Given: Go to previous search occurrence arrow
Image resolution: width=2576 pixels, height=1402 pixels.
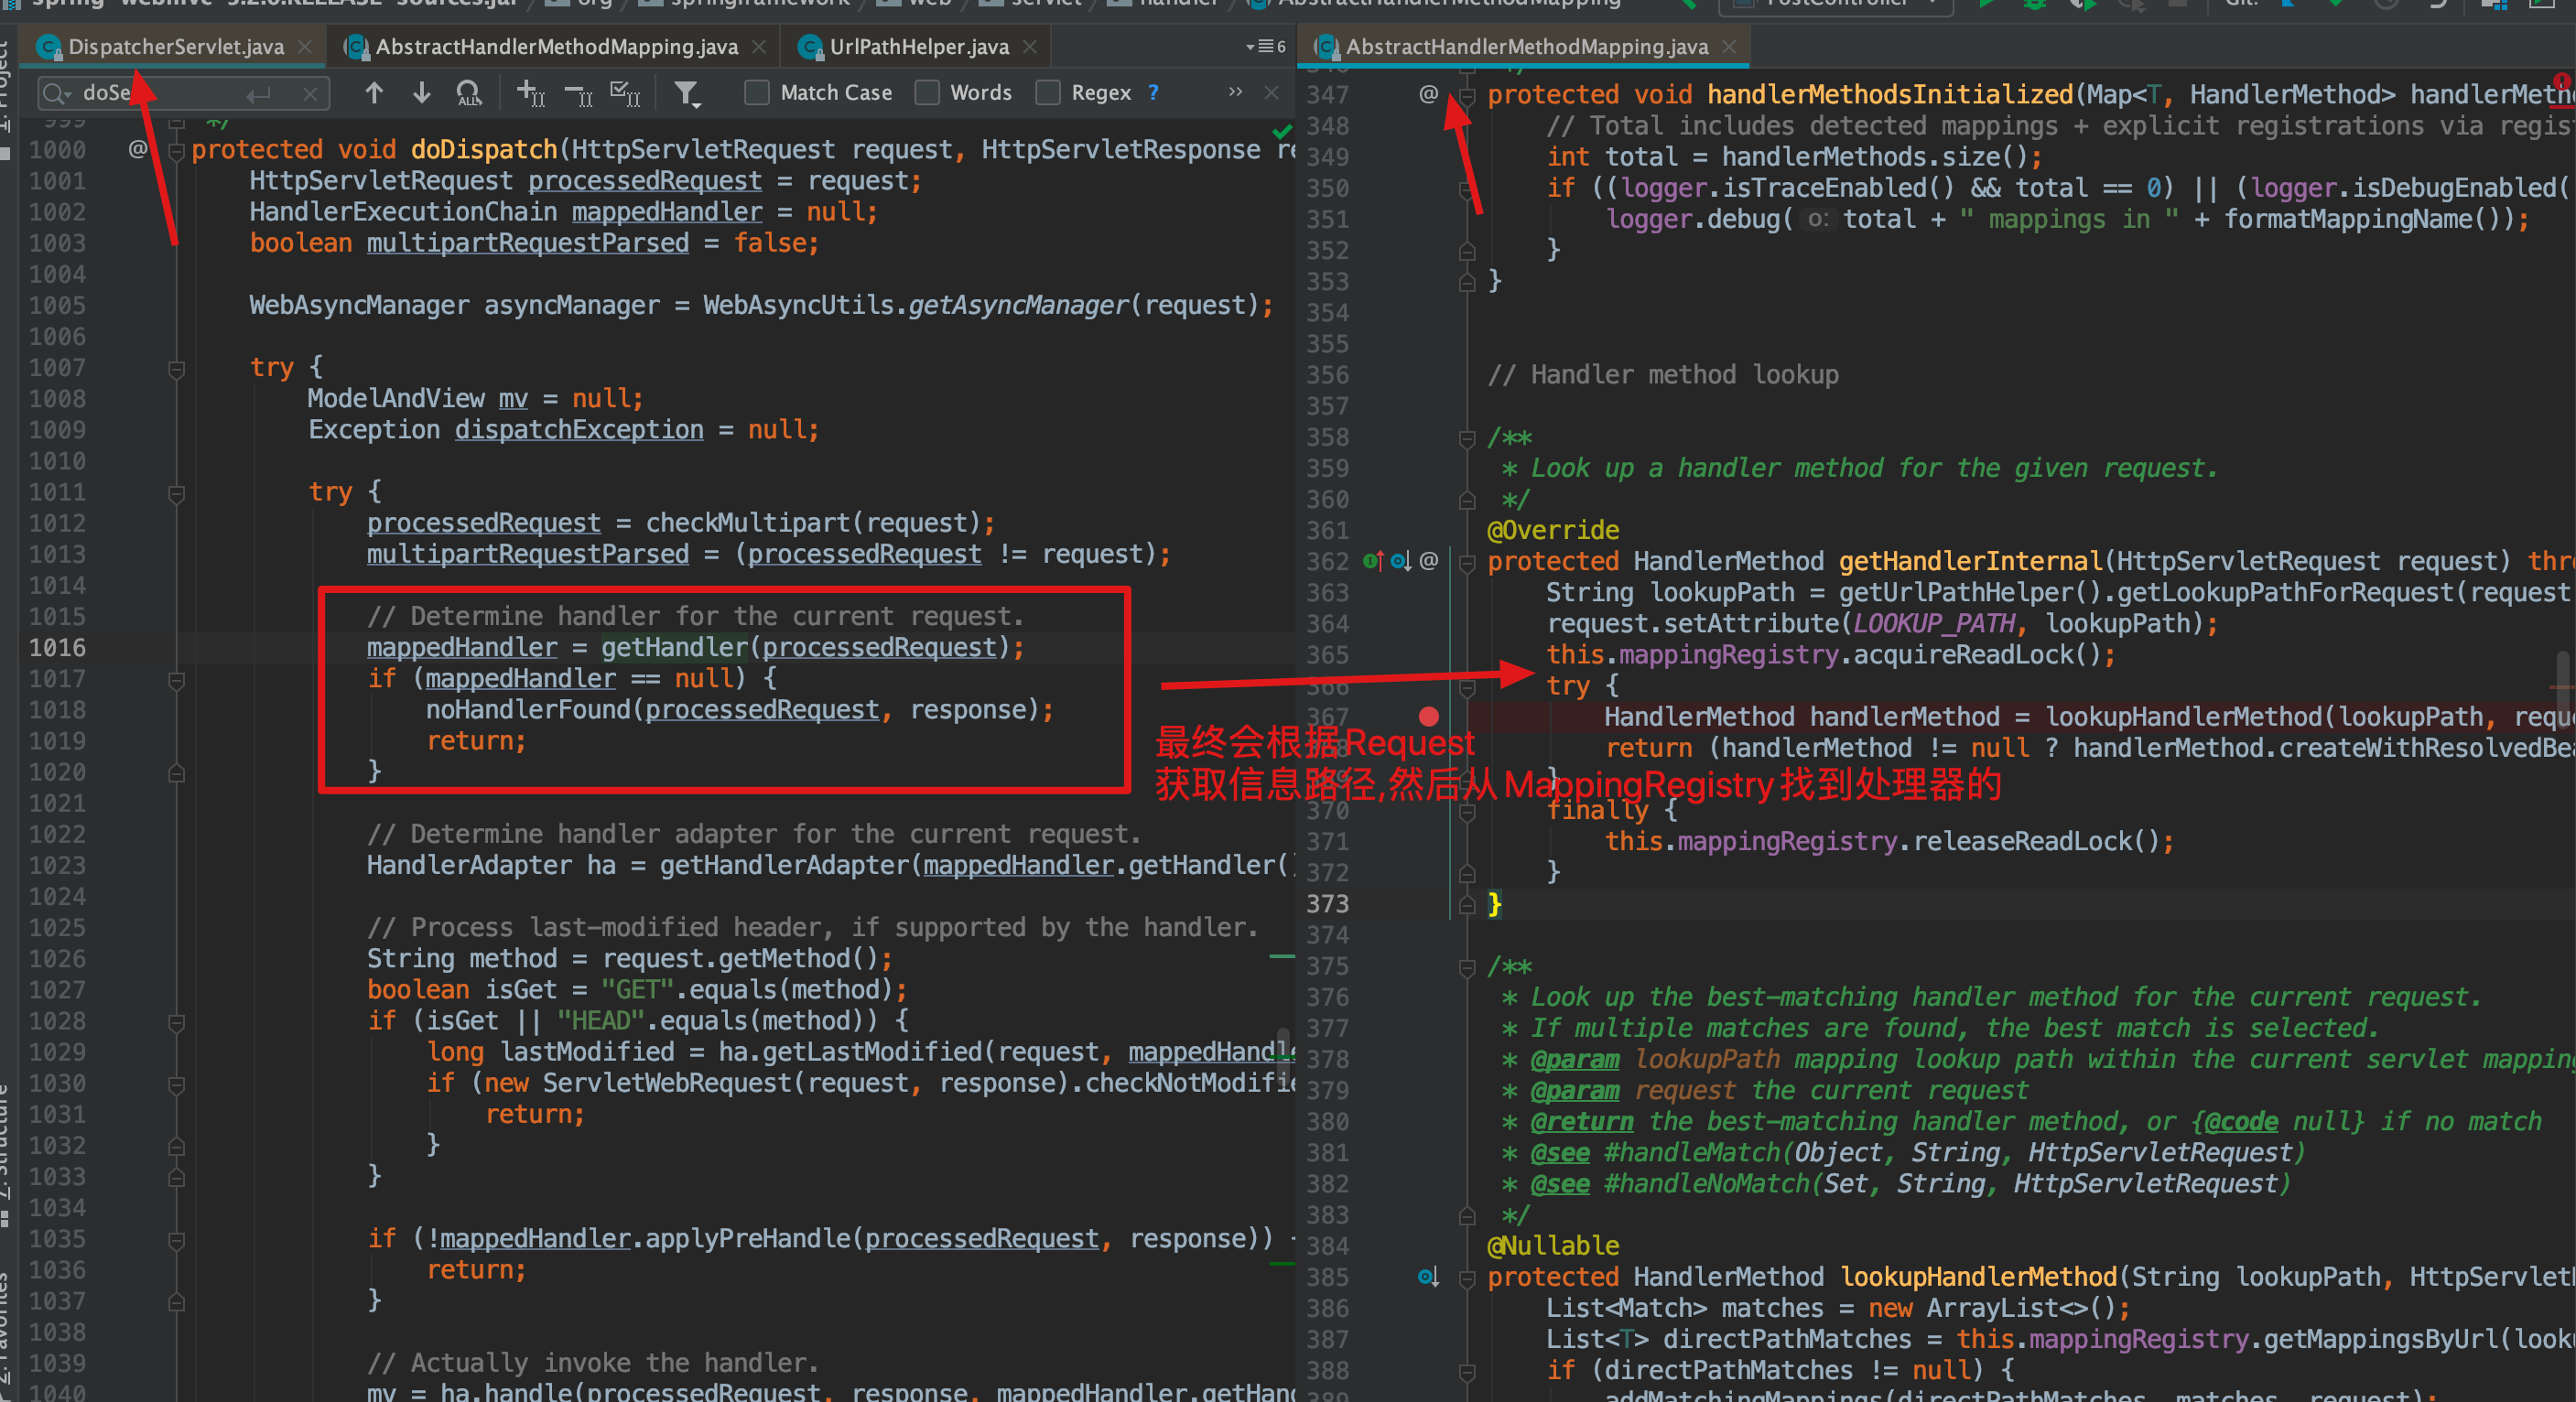Looking at the screenshot, I should pyautogui.click(x=374, y=93).
